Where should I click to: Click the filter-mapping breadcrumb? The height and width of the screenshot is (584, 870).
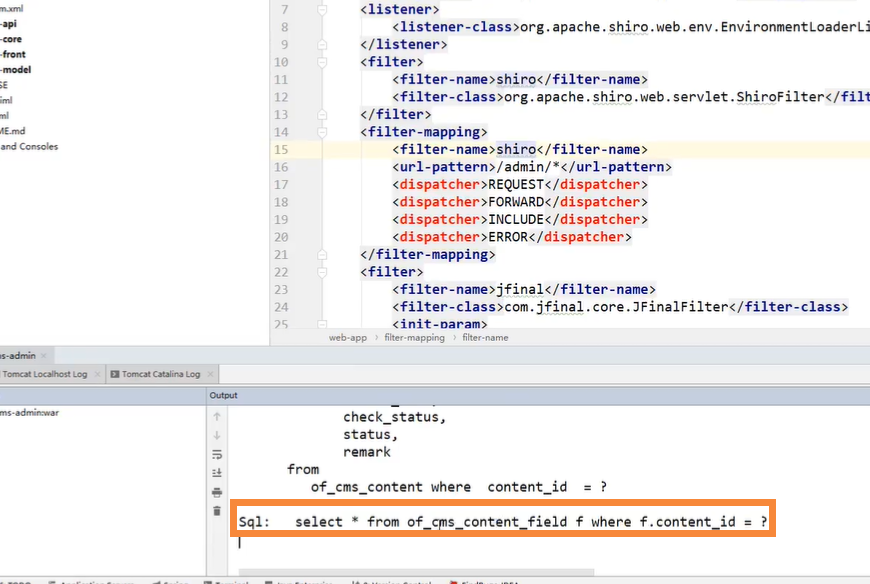tap(414, 338)
